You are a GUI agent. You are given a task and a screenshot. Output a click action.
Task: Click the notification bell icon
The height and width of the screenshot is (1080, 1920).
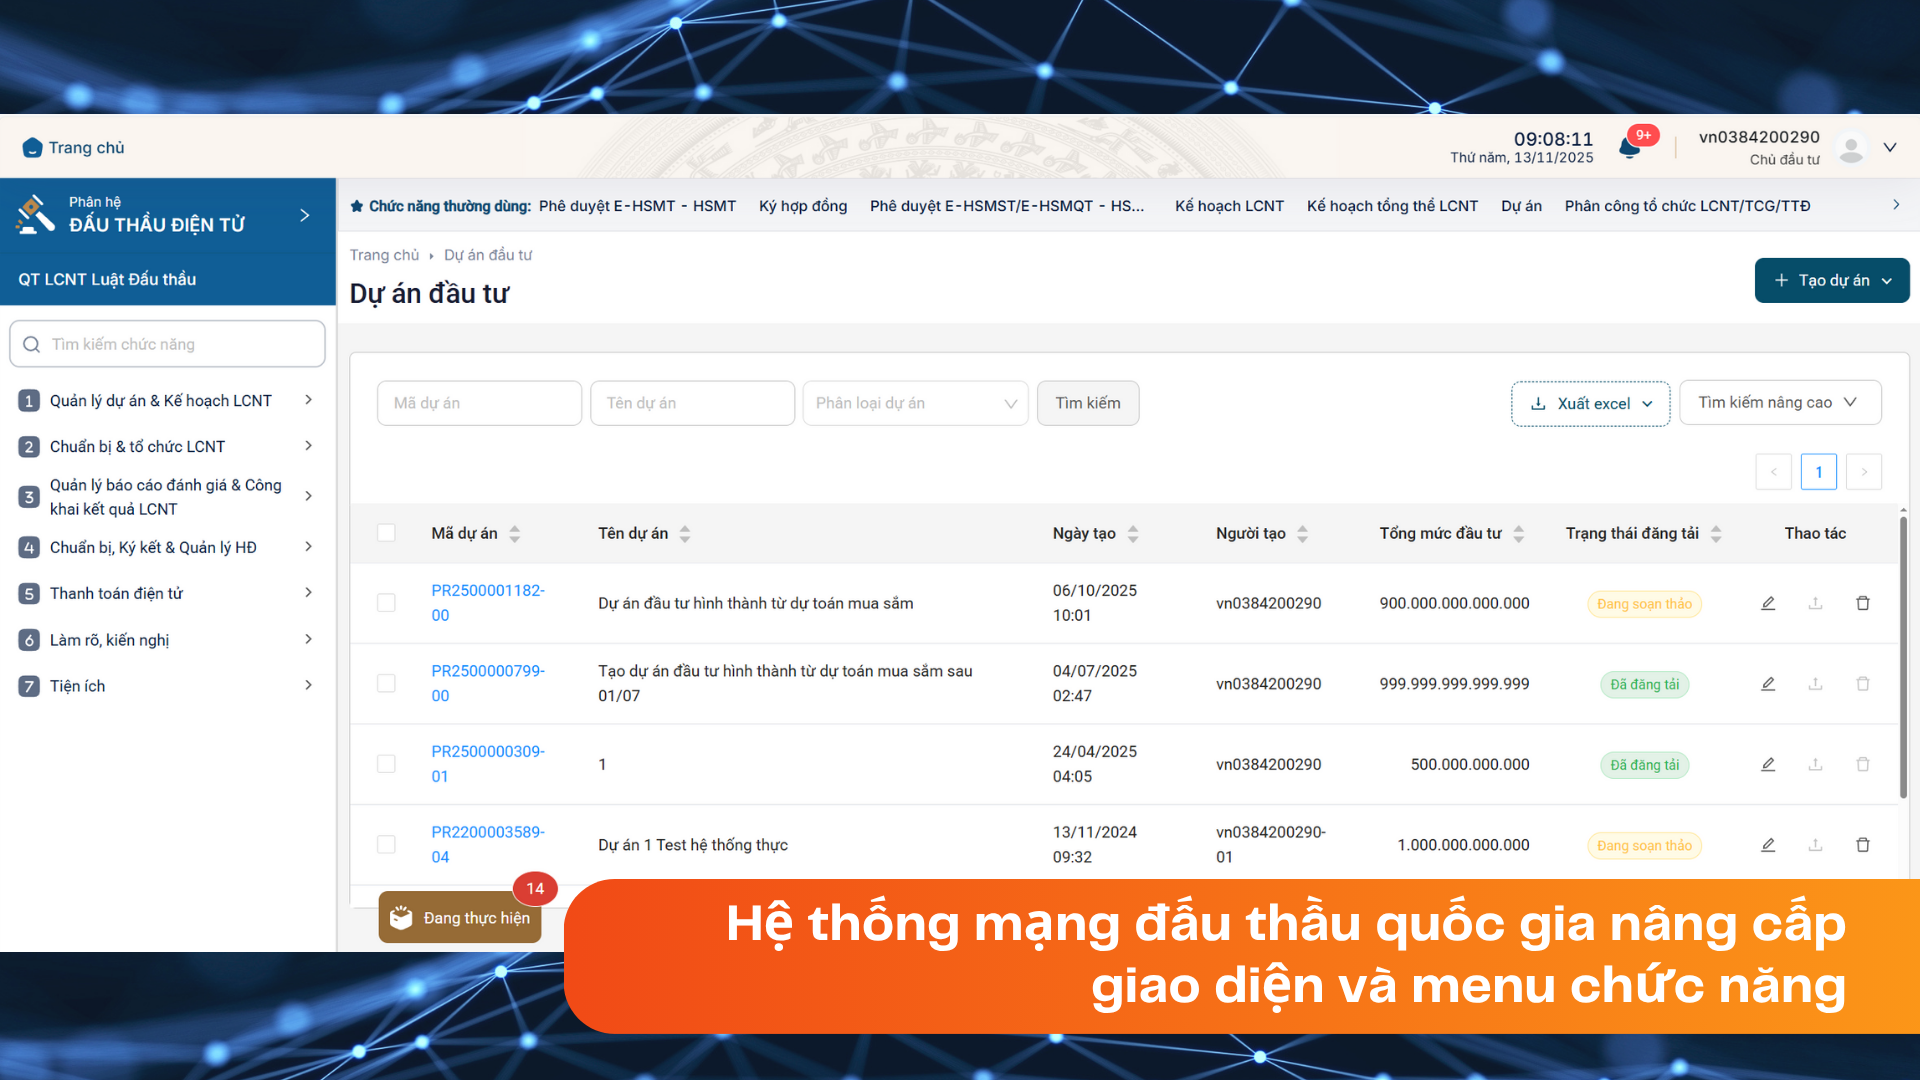(1629, 149)
